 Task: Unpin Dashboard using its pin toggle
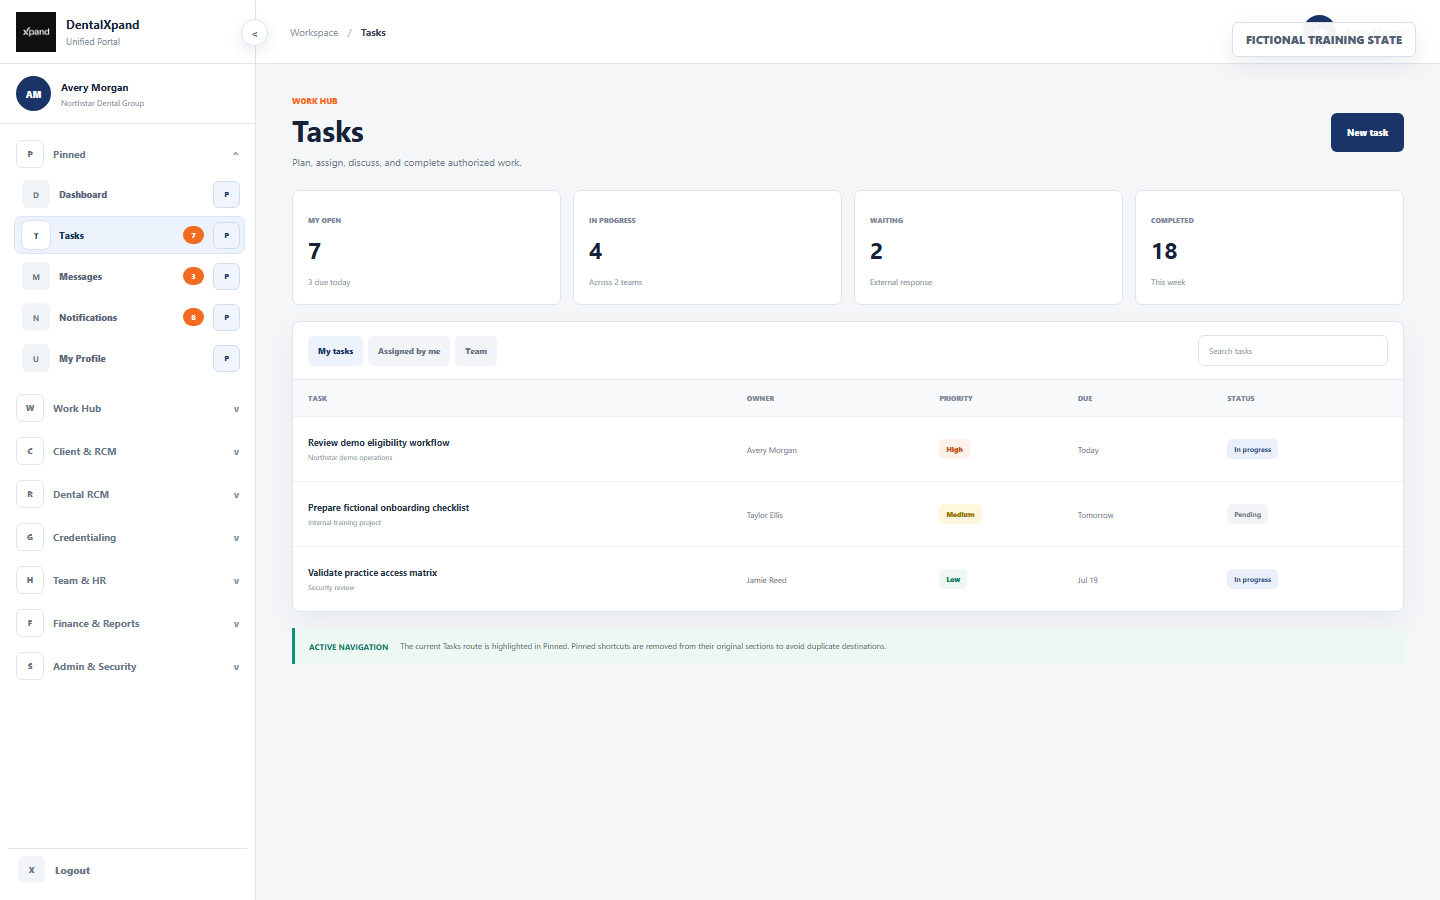(227, 195)
